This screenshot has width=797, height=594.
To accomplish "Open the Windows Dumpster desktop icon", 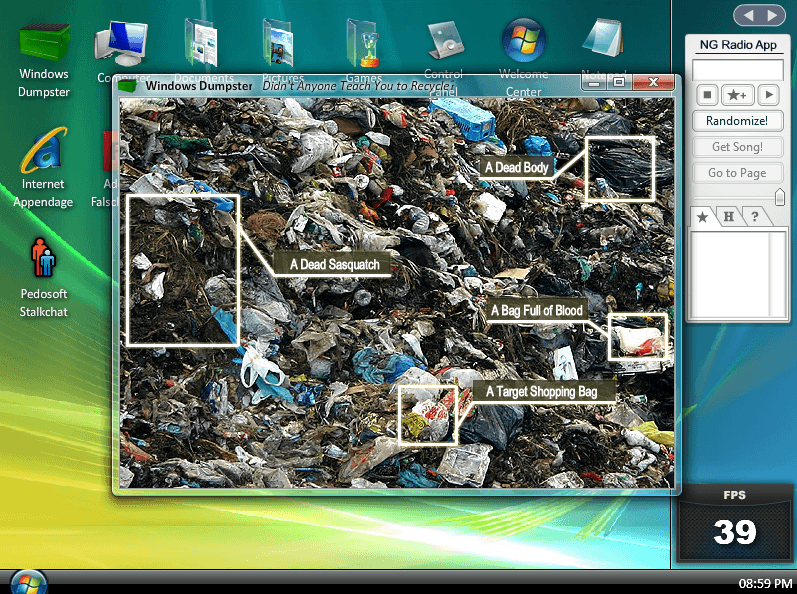I will click(x=44, y=60).
